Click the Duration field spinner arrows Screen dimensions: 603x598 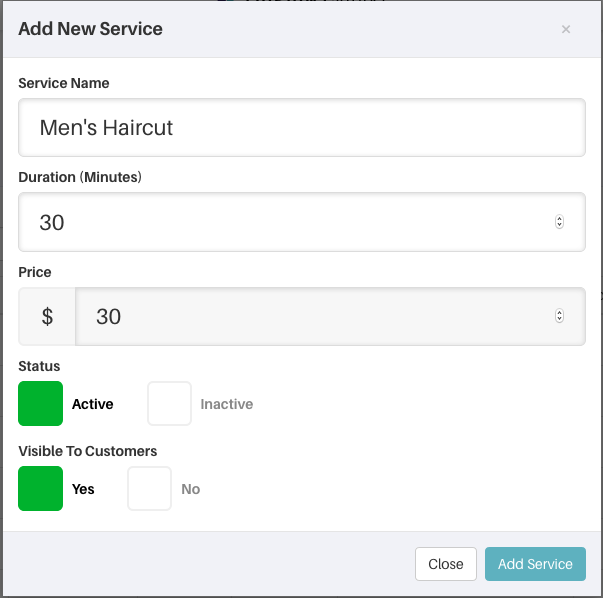(x=559, y=222)
